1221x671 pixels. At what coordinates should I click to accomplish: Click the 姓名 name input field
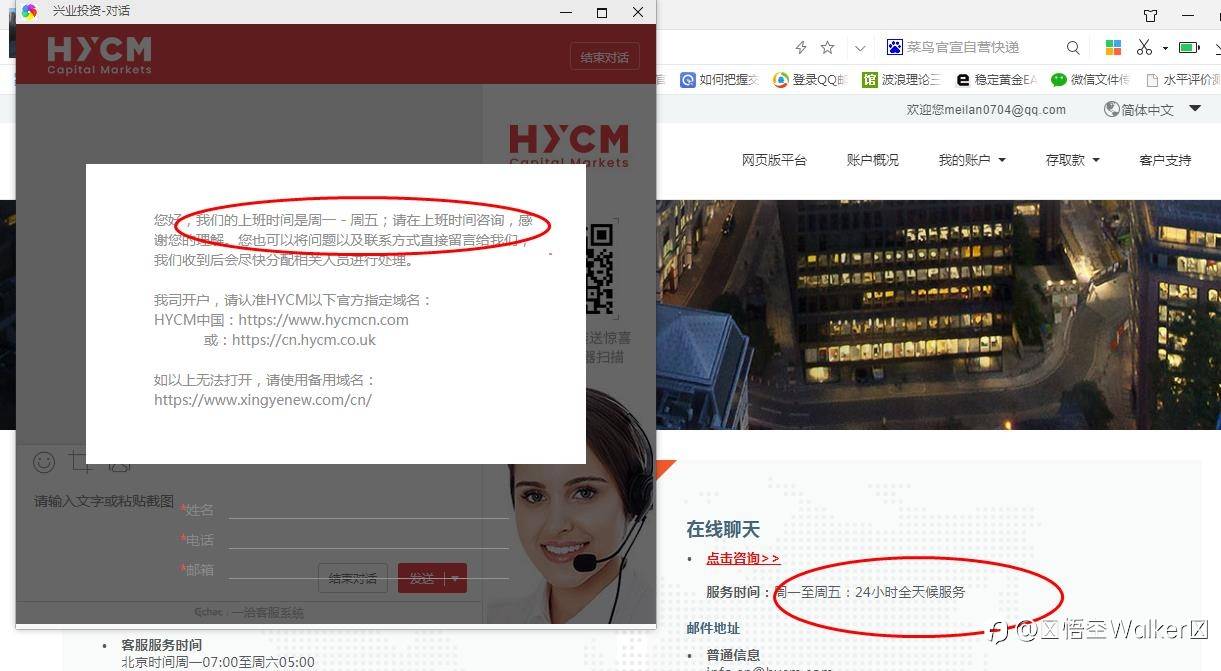pyautogui.click(x=368, y=510)
